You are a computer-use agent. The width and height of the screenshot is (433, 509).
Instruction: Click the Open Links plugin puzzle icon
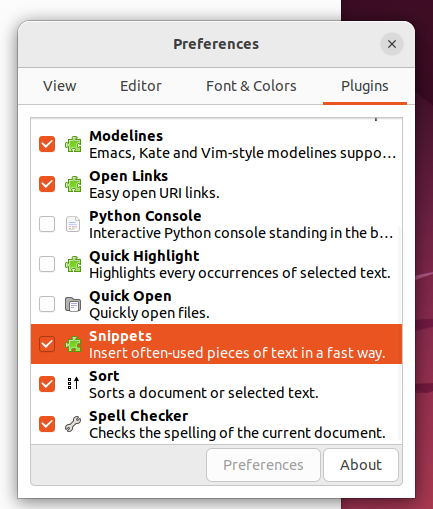click(73, 184)
